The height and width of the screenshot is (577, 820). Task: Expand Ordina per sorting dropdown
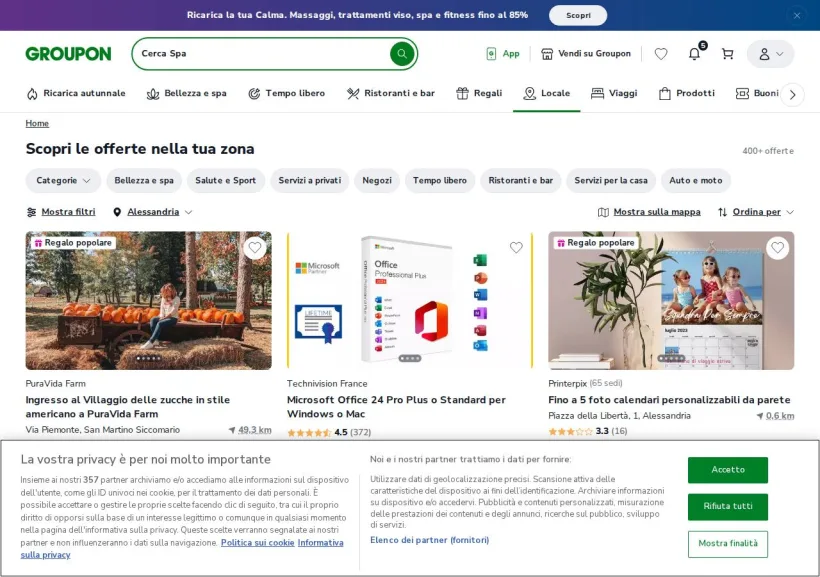point(756,212)
